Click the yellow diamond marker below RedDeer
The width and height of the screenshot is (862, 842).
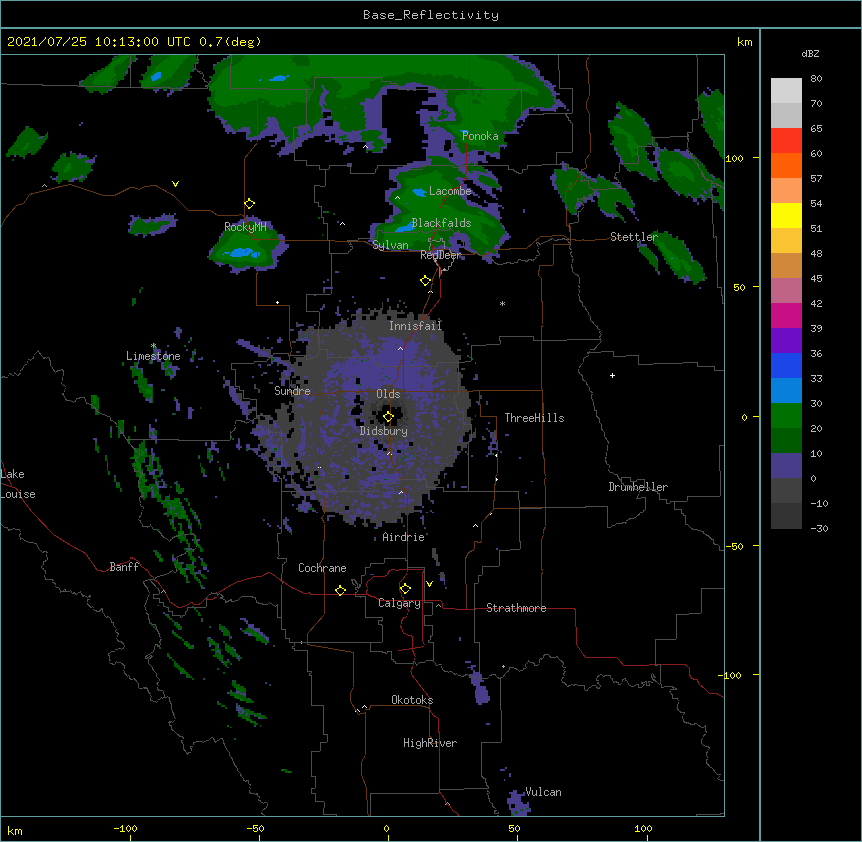pyautogui.click(x=425, y=281)
